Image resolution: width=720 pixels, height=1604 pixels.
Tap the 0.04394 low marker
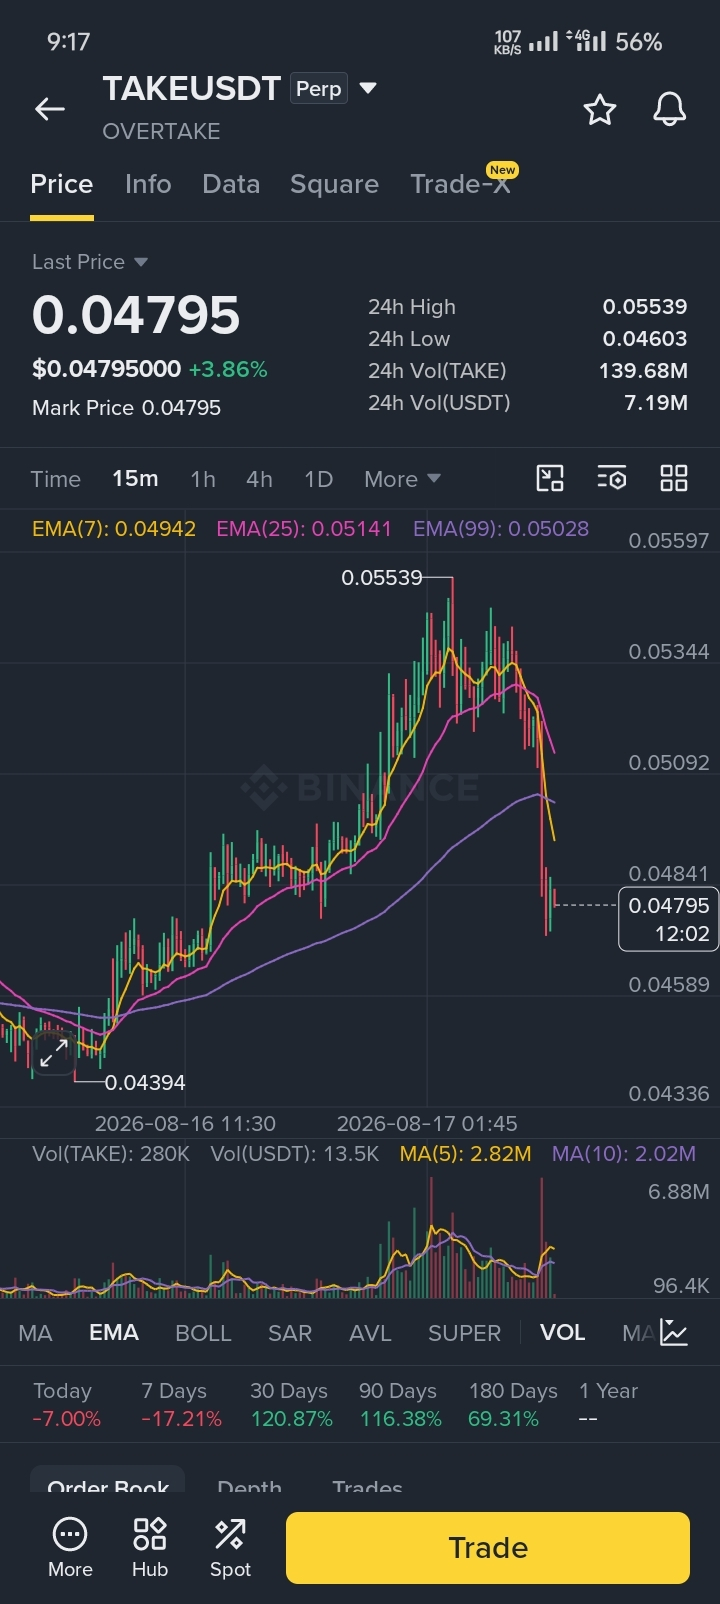(x=145, y=1083)
